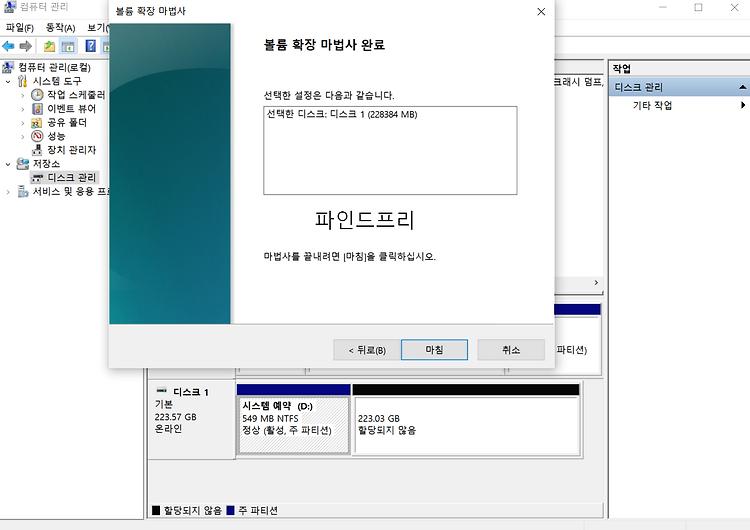
Task: Click the 마침 finish button
Action: (x=434, y=350)
